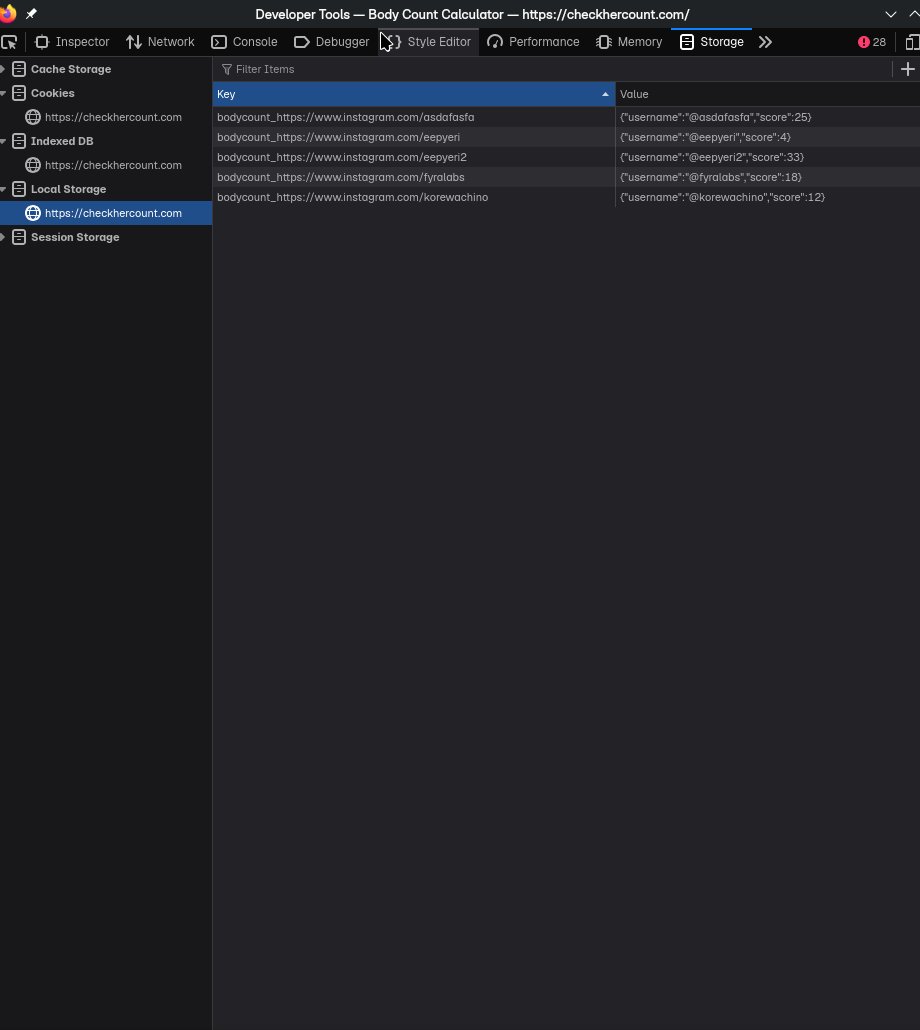Click the globe icon under Indexed DB
The height and width of the screenshot is (1030, 920).
pyautogui.click(x=33, y=166)
